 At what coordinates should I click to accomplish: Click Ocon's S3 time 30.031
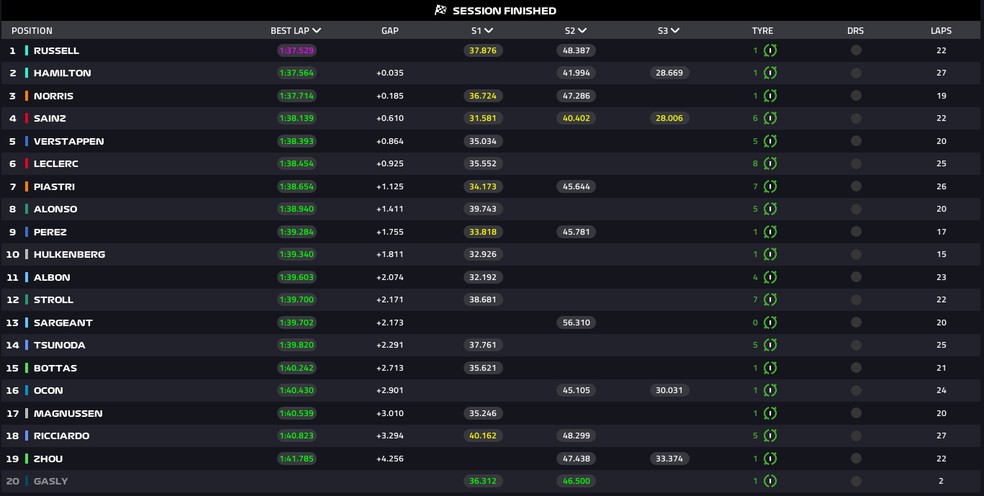coord(670,390)
